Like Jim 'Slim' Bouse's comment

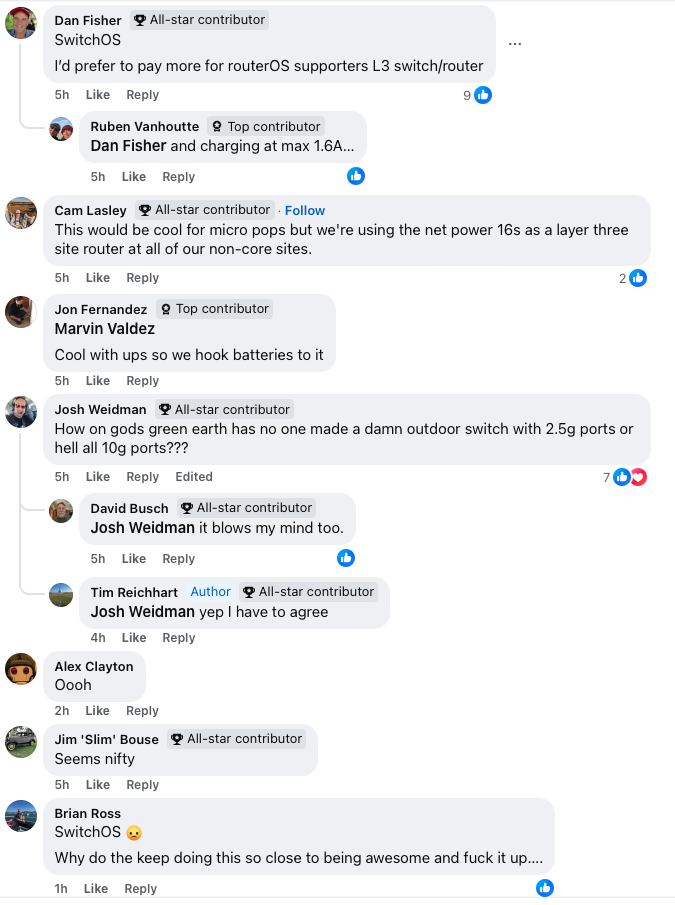tap(98, 785)
